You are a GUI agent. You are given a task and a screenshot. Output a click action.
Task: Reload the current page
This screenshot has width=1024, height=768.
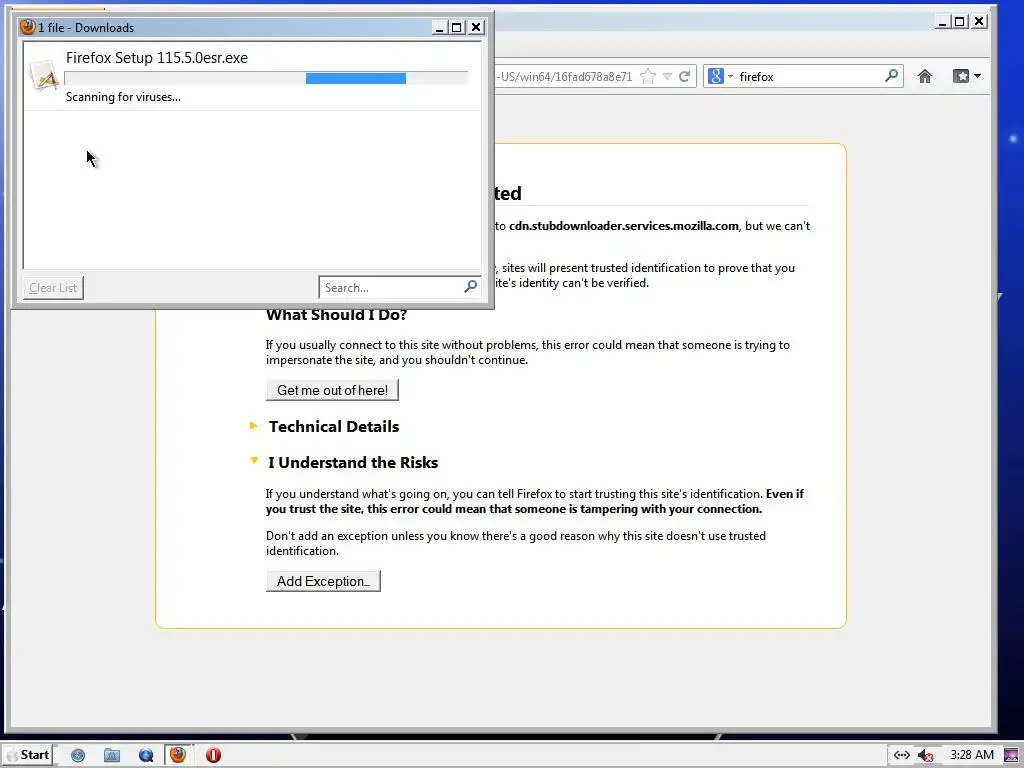click(x=684, y=76)
